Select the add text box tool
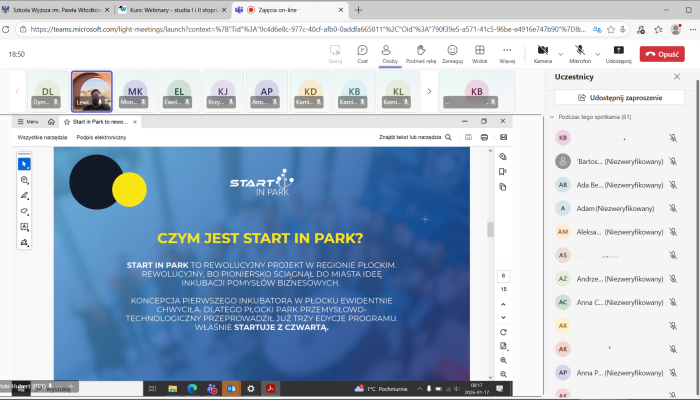 24,227
